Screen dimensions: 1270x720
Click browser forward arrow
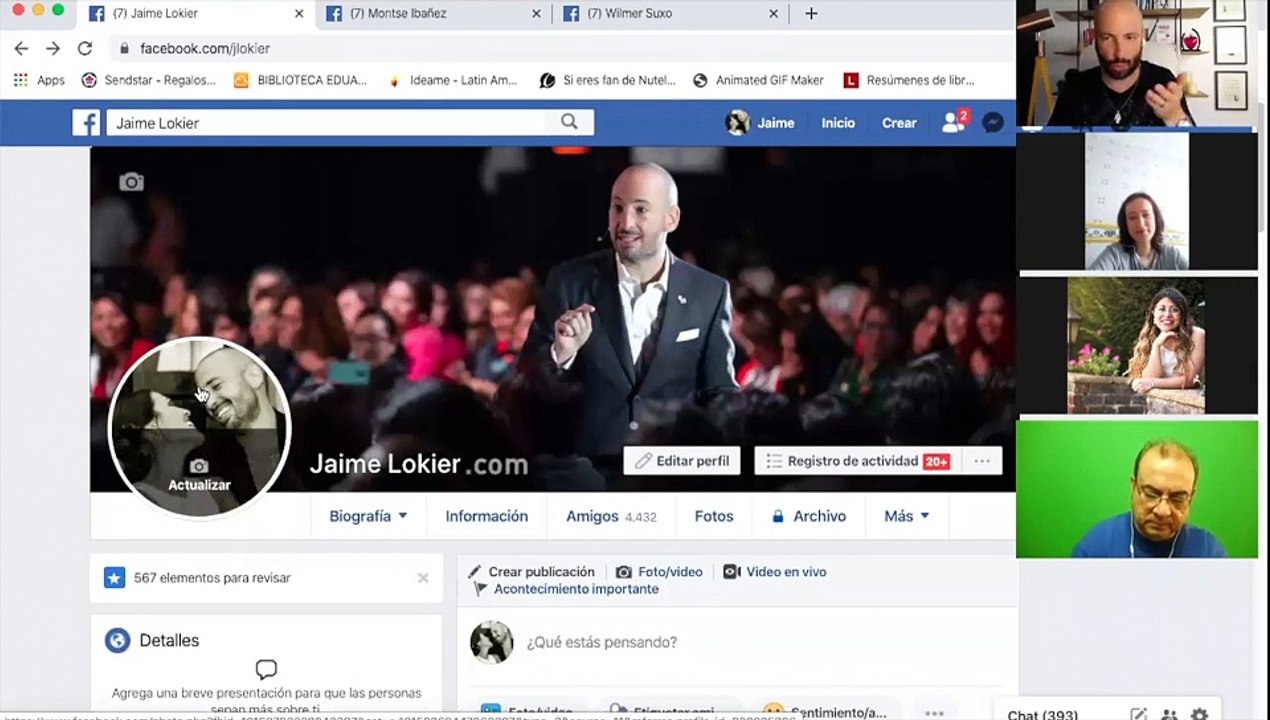coord(53,48)
